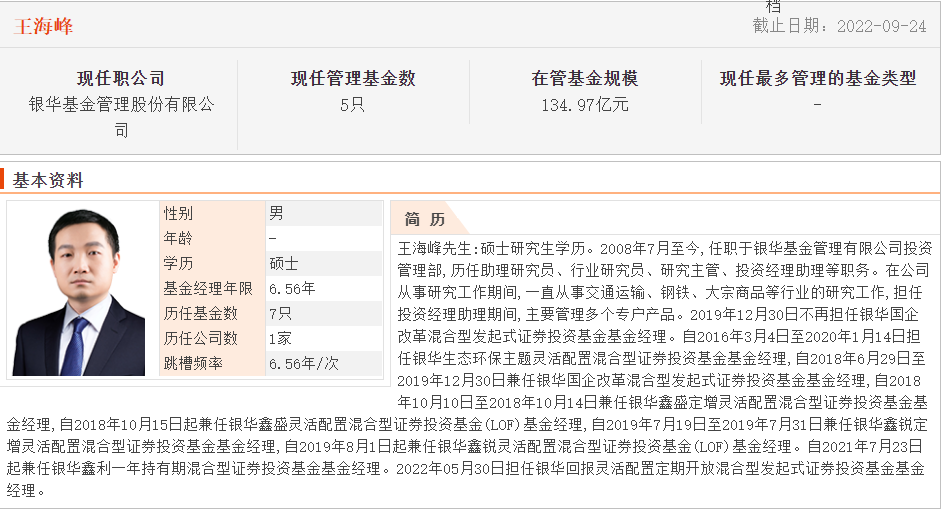The width and height of the screenshot is (942, 511).
Task: Click the fund manager name 王海峰
Action: (x=43, y=26)
